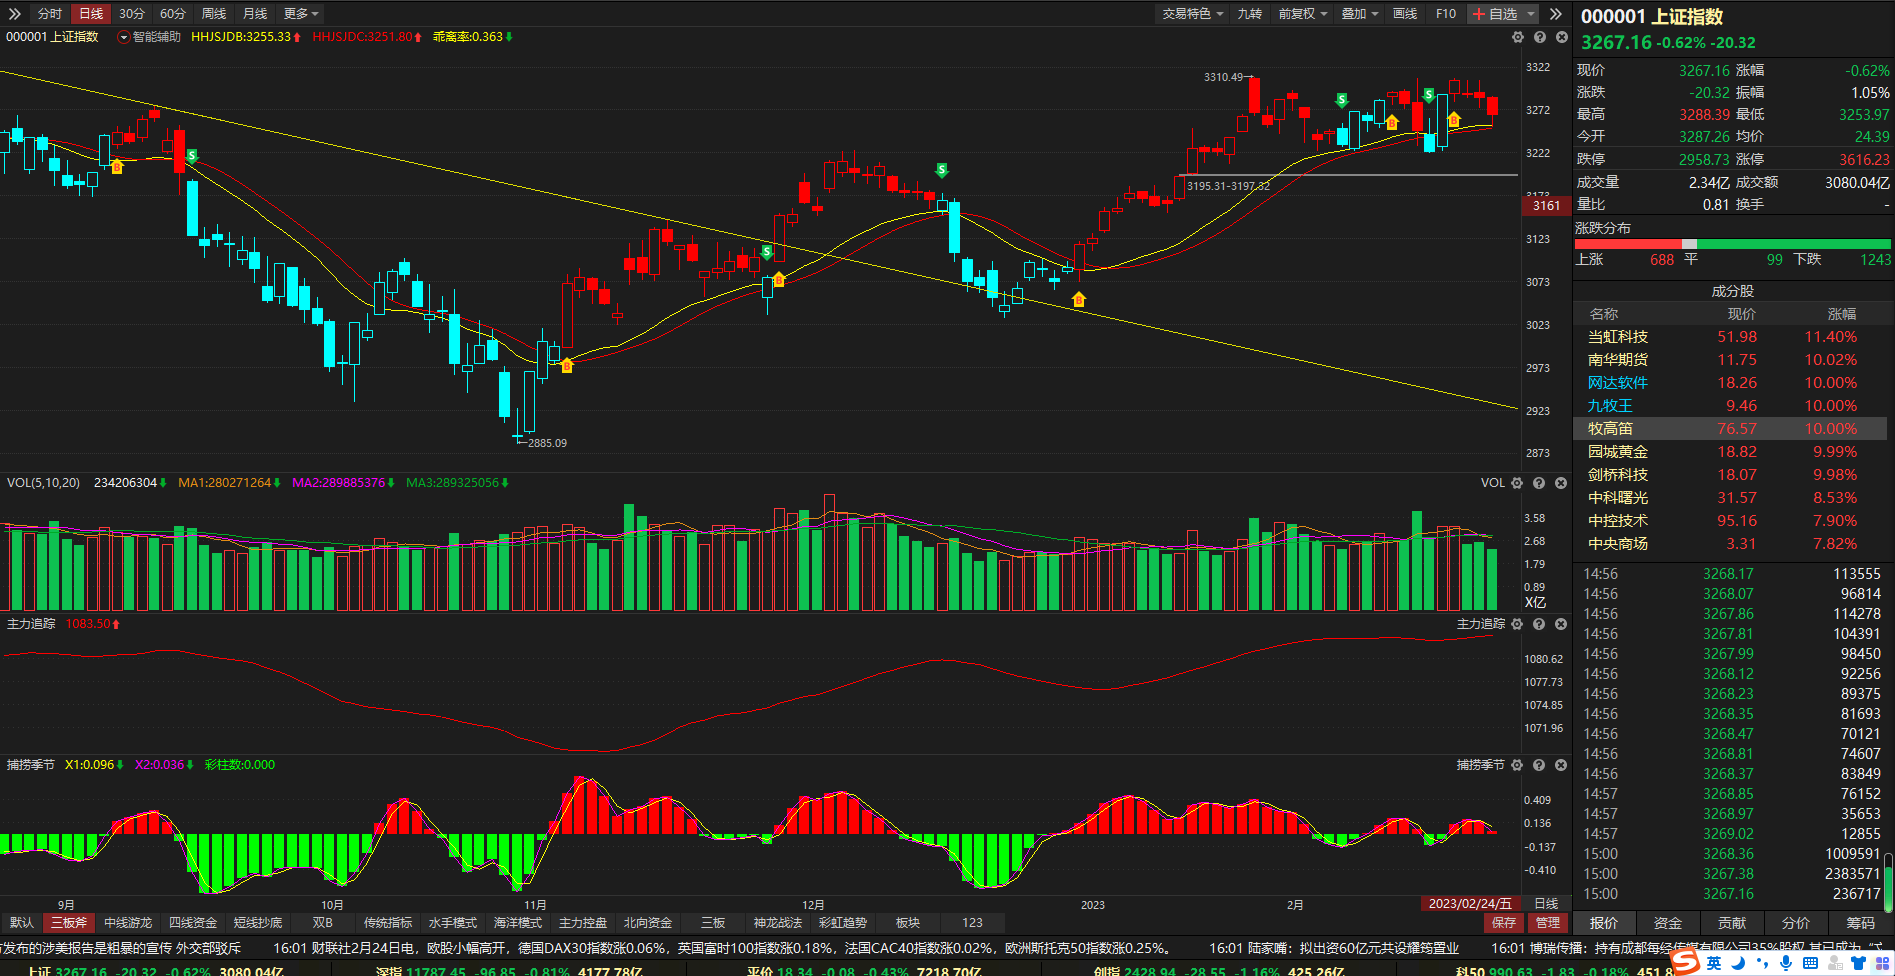
Task: Switch to 贡献 tab in right panel
Action: 1732,923
